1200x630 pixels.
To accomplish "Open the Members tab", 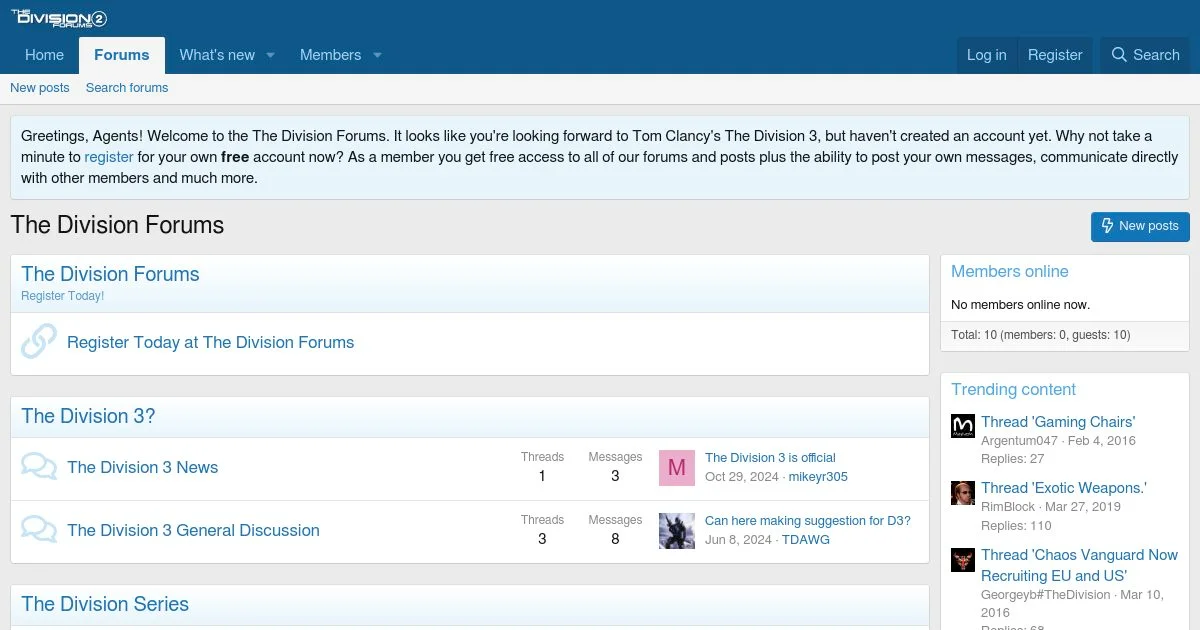I will tap(330, 55).
